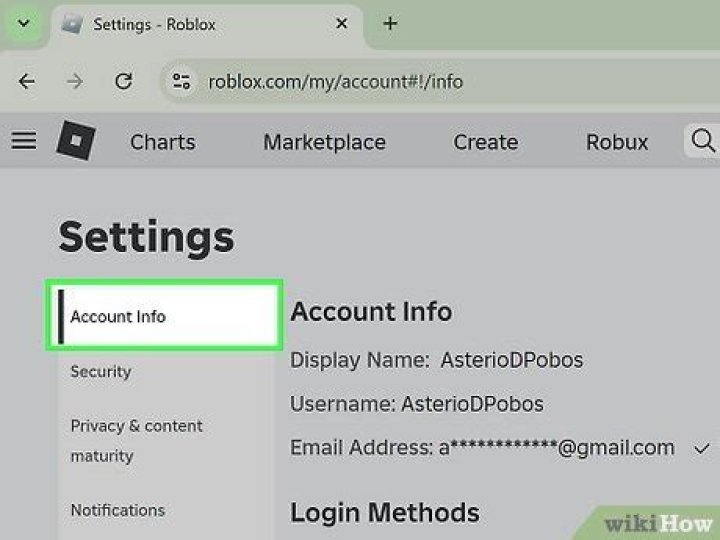Viewport: 720px width, 540px height.
Task: Expand the tab search dropdown arrow
Action: 23,24
